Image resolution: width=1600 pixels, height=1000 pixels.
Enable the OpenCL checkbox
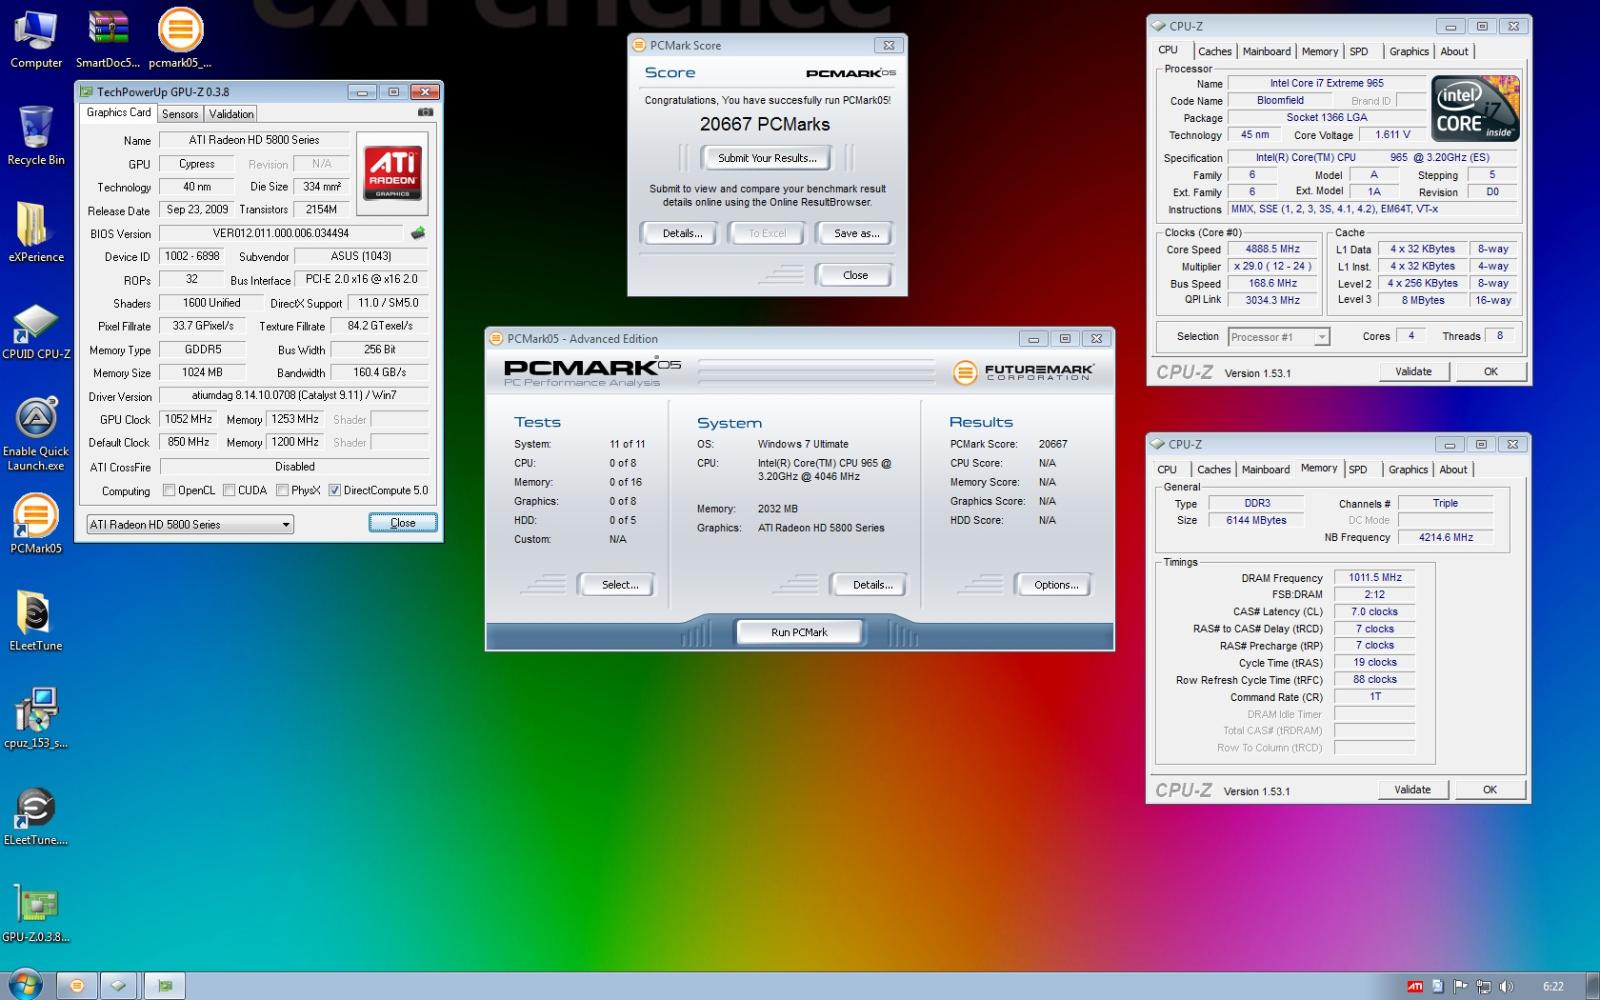coord(169,490)
